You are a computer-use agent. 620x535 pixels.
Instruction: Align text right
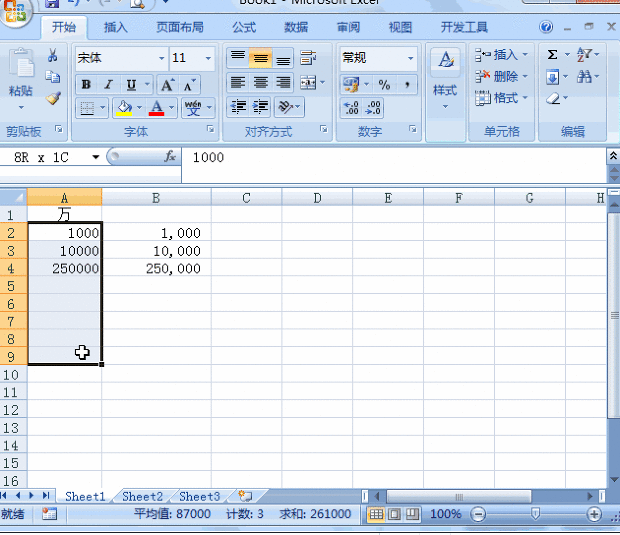tap(283, 83)
